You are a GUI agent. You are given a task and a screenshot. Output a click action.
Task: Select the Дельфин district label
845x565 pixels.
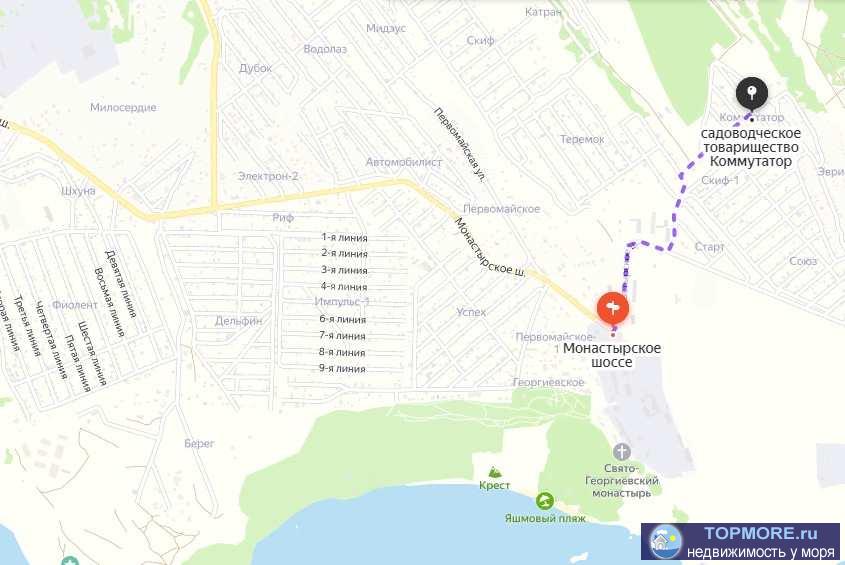tap(238, 321)
